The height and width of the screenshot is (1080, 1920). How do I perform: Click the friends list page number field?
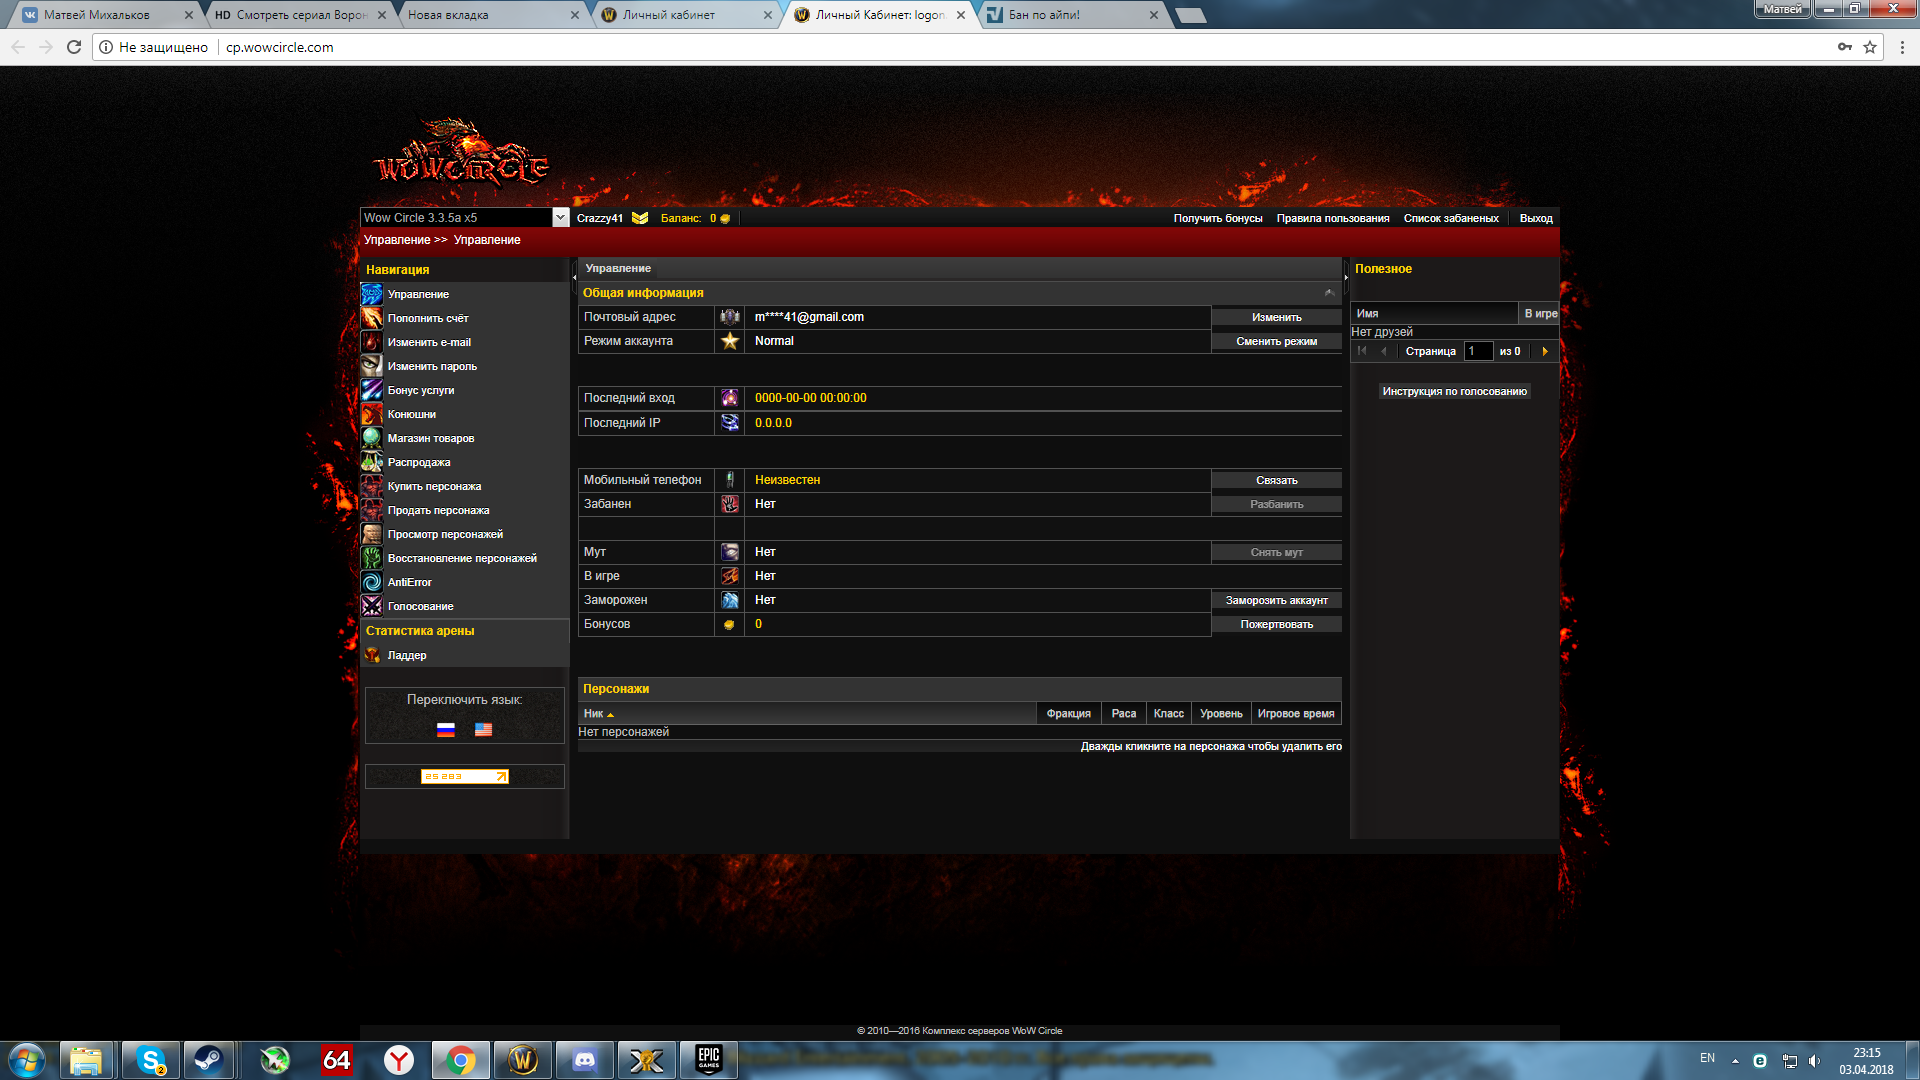click(x=1477, y=351)
